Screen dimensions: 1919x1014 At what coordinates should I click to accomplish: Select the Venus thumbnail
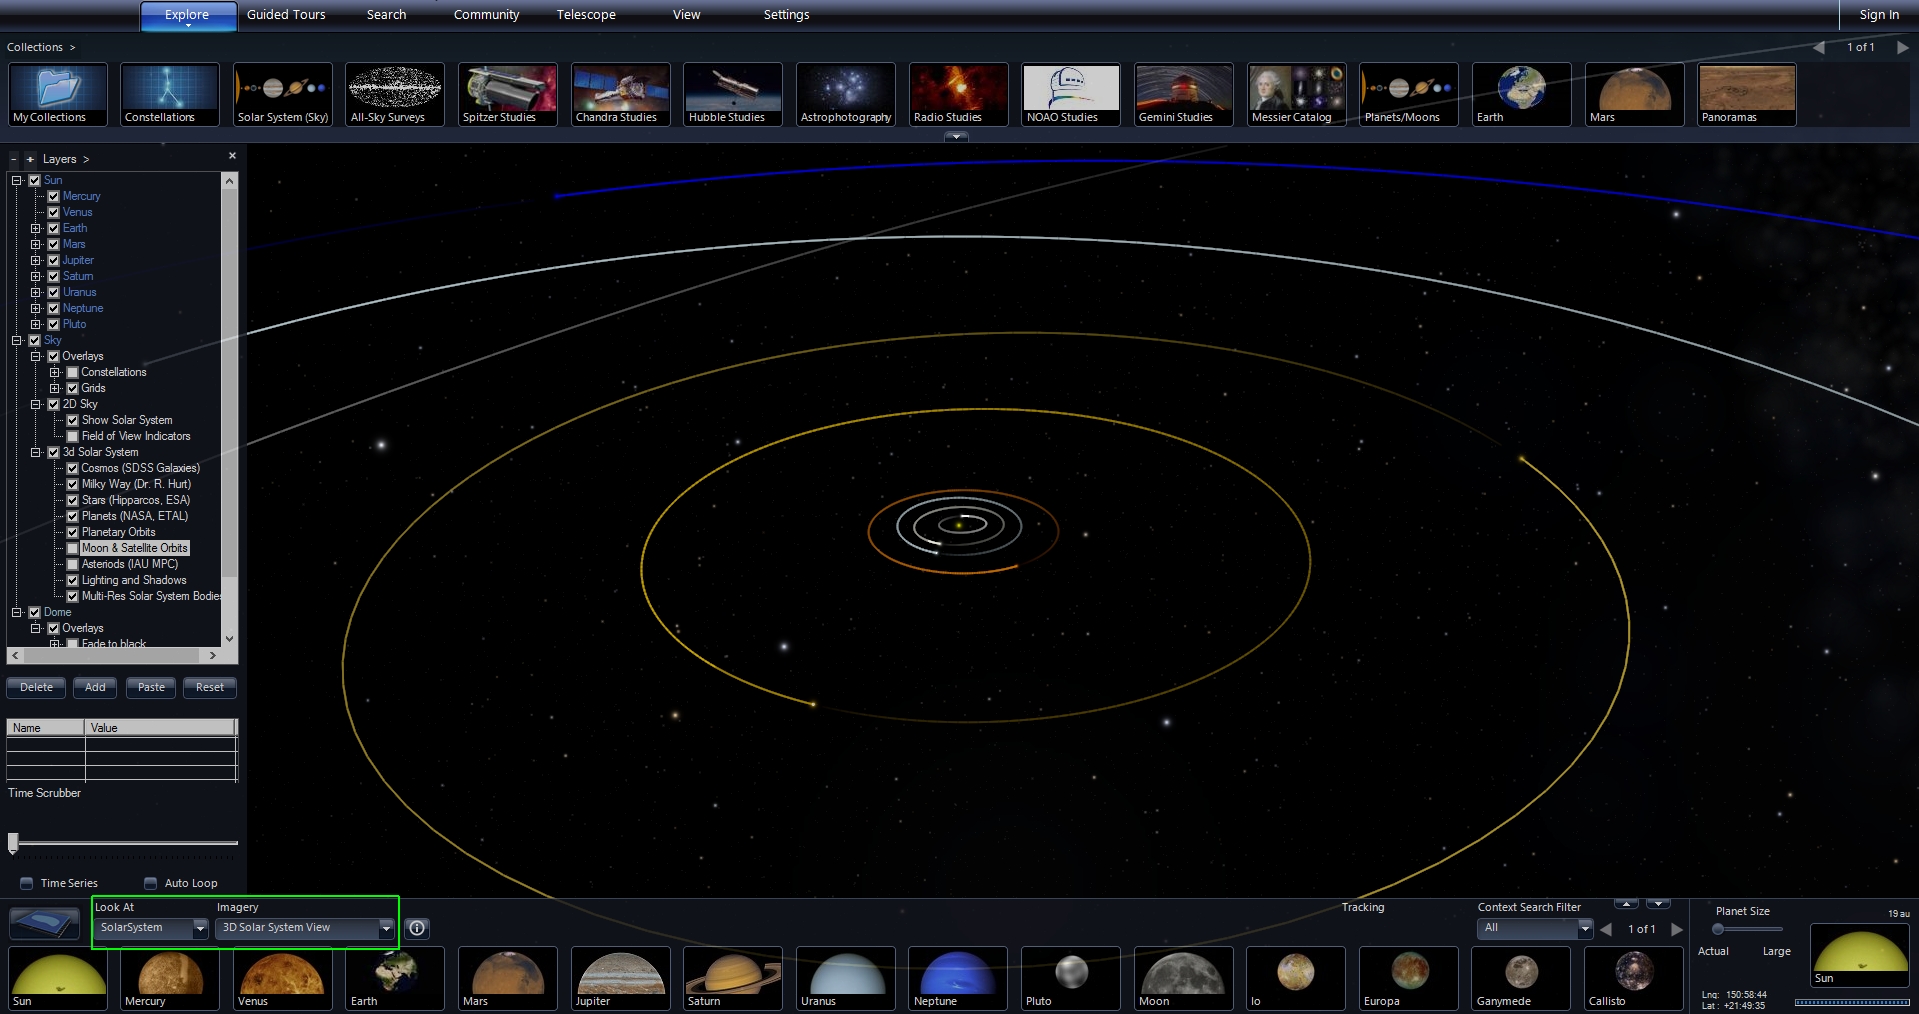283,978
